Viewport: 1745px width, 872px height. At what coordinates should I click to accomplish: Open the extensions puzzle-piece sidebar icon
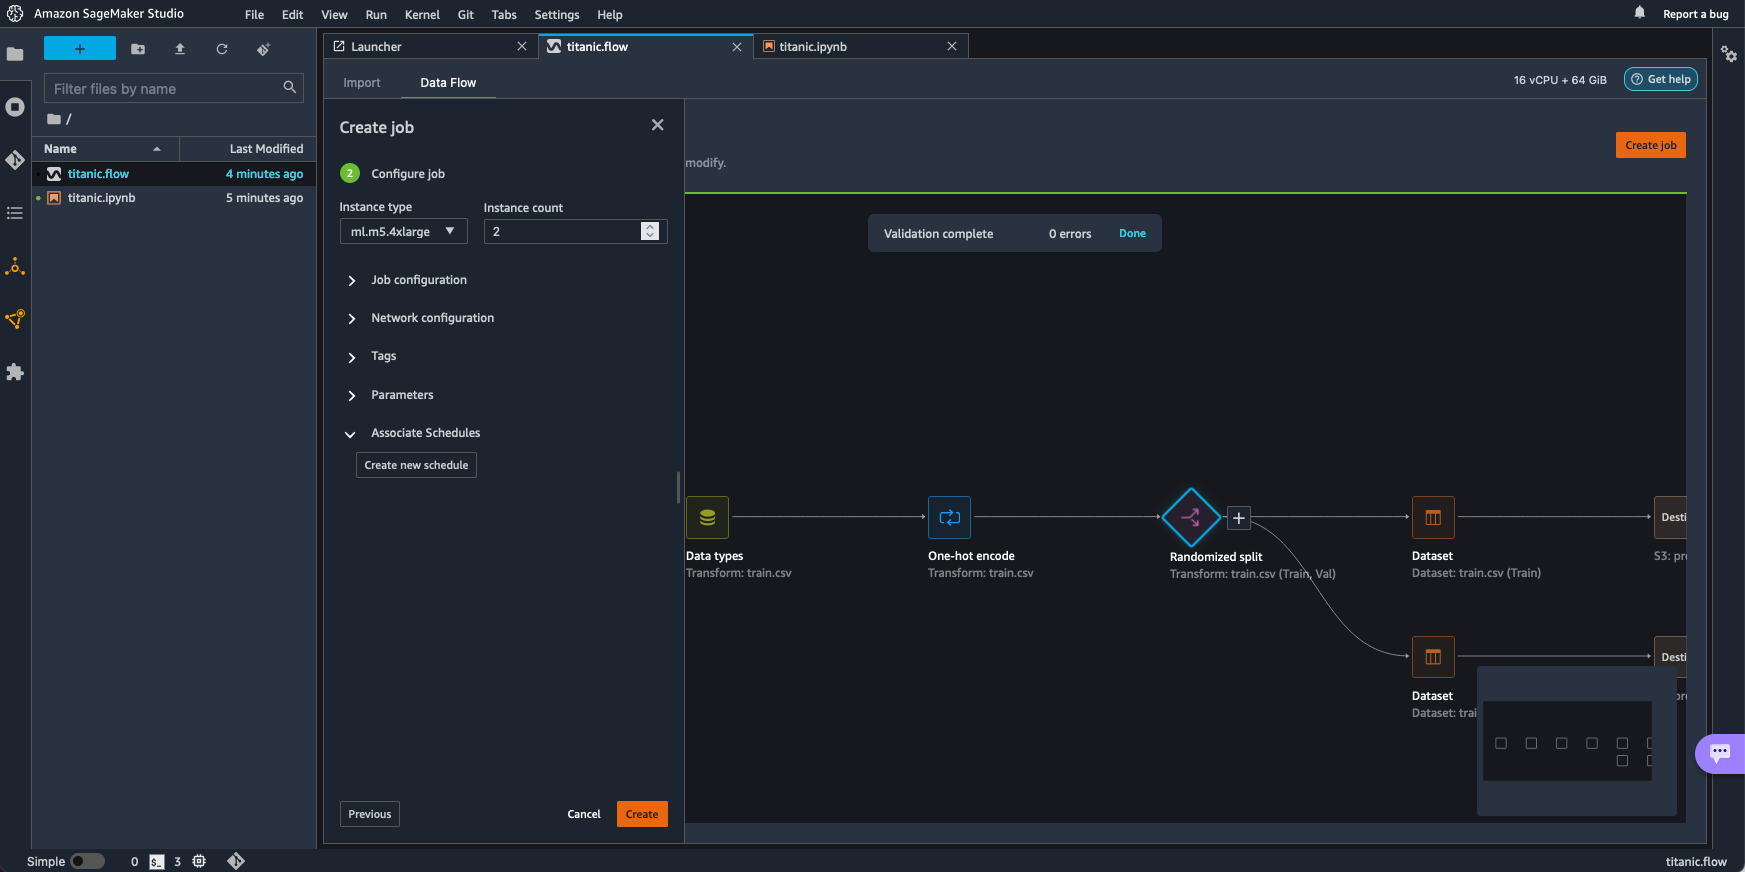click(x=15, y=372)
